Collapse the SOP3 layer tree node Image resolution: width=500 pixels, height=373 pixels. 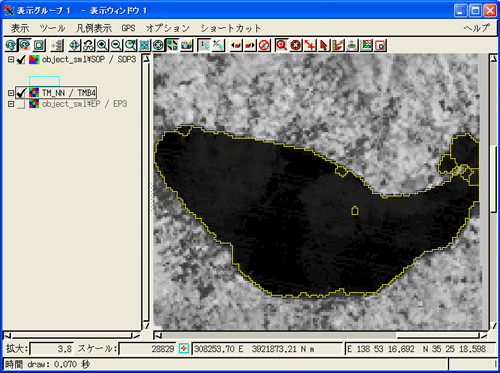click(11, 60)
